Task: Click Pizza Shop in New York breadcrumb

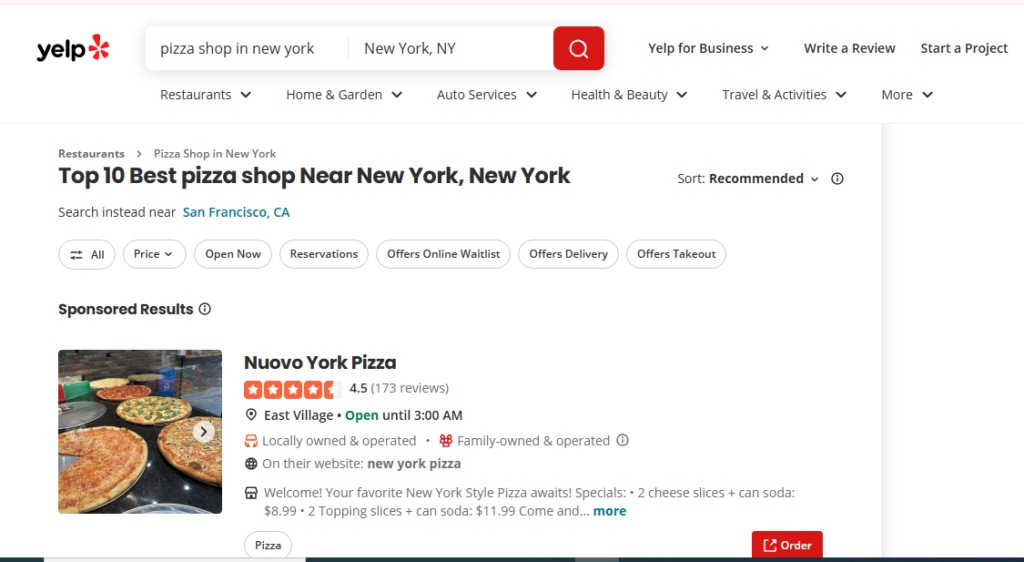Action: [215, 153]
